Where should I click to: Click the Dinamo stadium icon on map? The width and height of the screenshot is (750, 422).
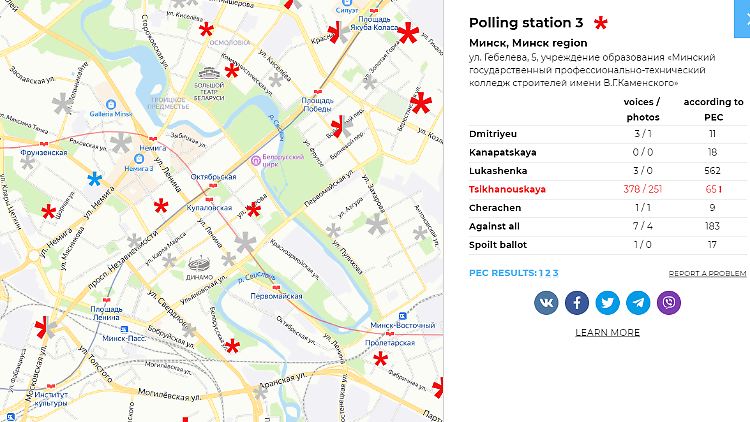pos(199,263)
